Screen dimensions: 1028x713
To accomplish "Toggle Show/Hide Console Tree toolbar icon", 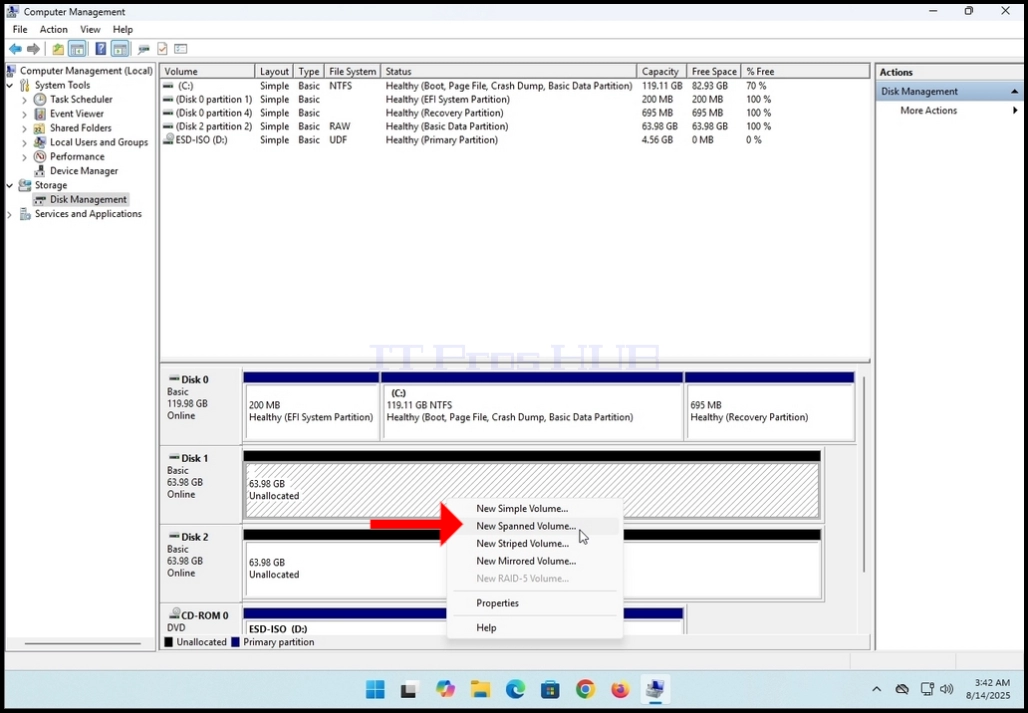I will click(x=77, y=49).
